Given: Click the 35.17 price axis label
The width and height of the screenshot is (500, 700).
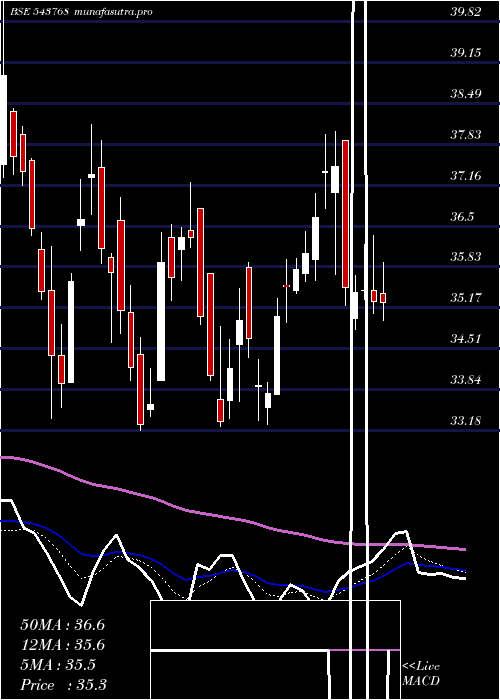Looking at the screenshot, I should click(x=466, y=298).
